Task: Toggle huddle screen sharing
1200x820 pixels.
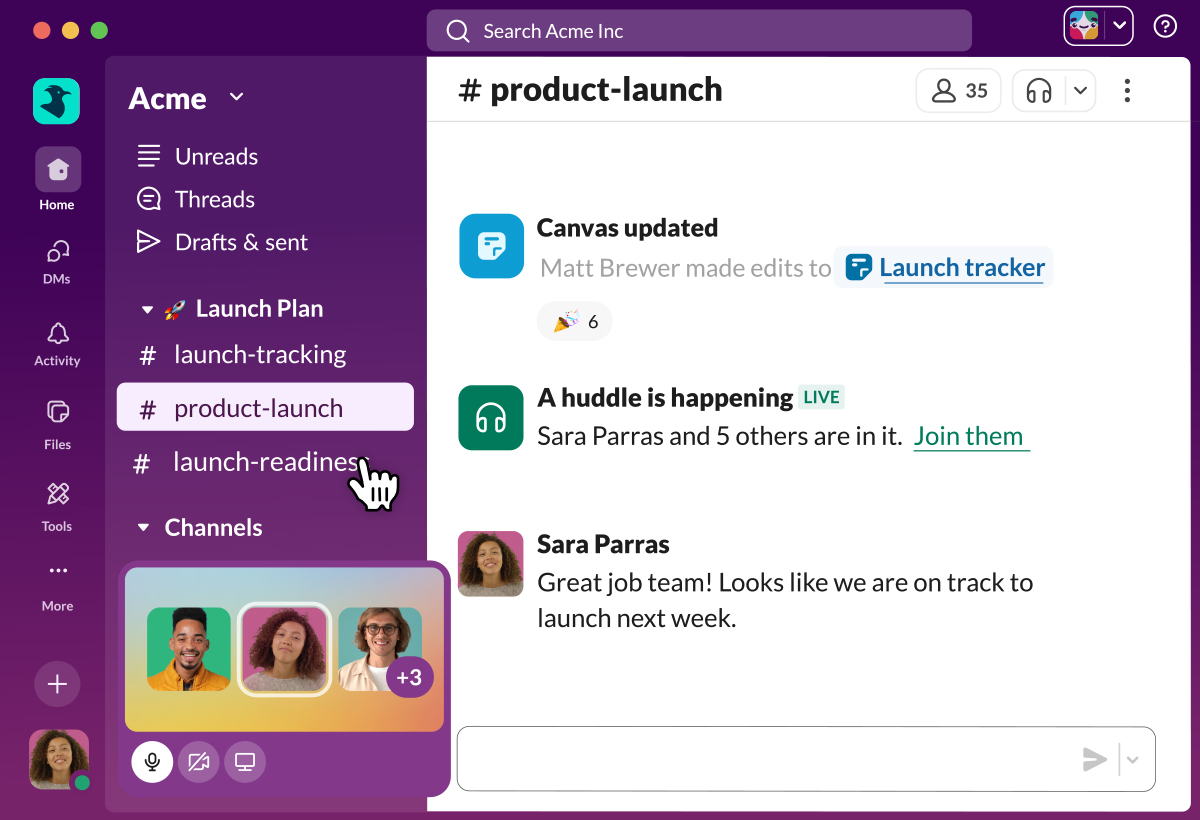Action: click(245, 762)
